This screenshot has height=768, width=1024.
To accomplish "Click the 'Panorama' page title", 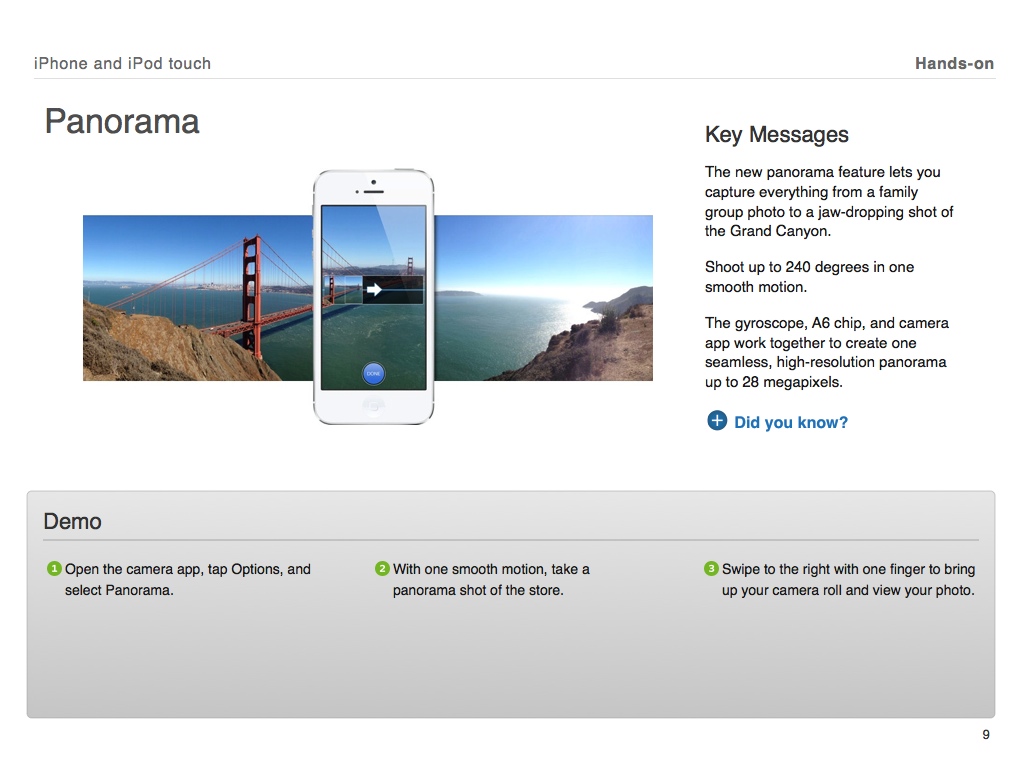I will [x=122, y=122].
